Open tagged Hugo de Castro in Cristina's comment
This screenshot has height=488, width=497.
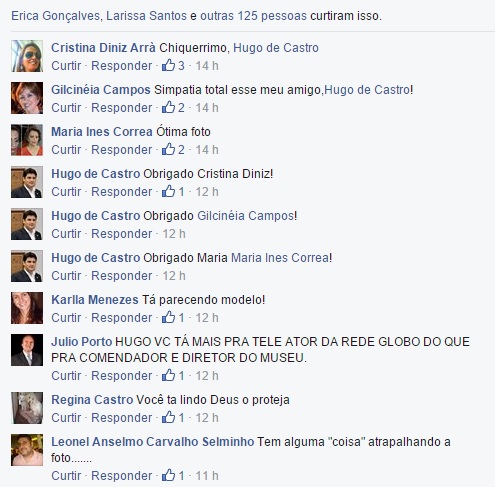[x=276, y=48]
